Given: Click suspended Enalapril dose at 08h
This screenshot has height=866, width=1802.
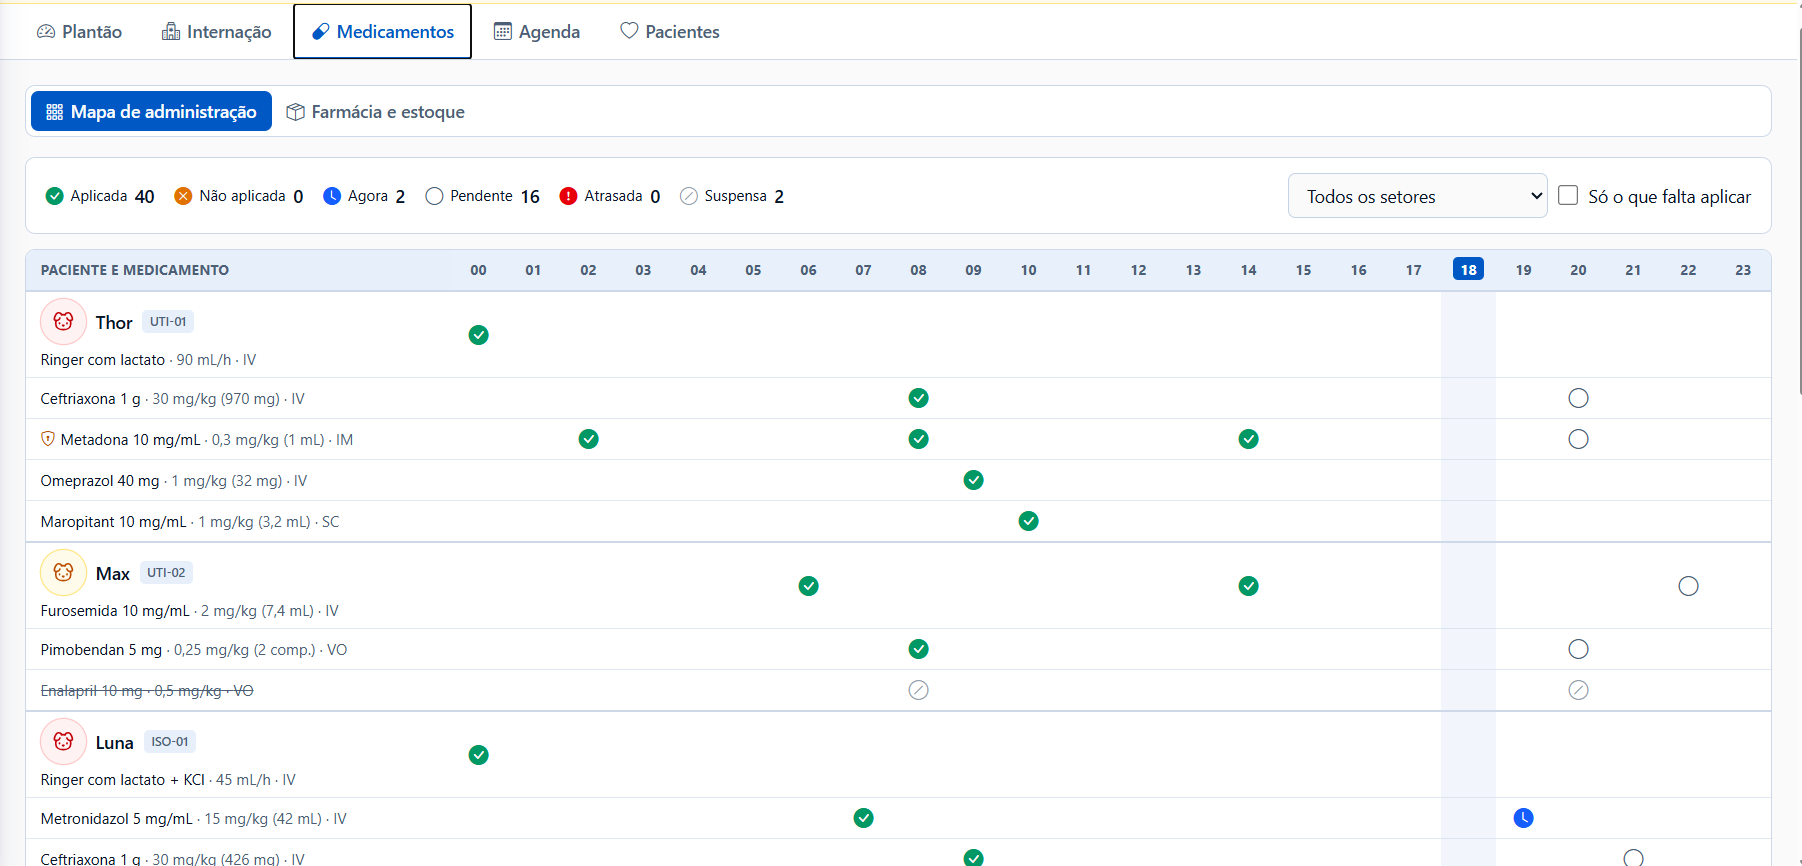Looking at the screenshot, I should click(x=919, y=690).
